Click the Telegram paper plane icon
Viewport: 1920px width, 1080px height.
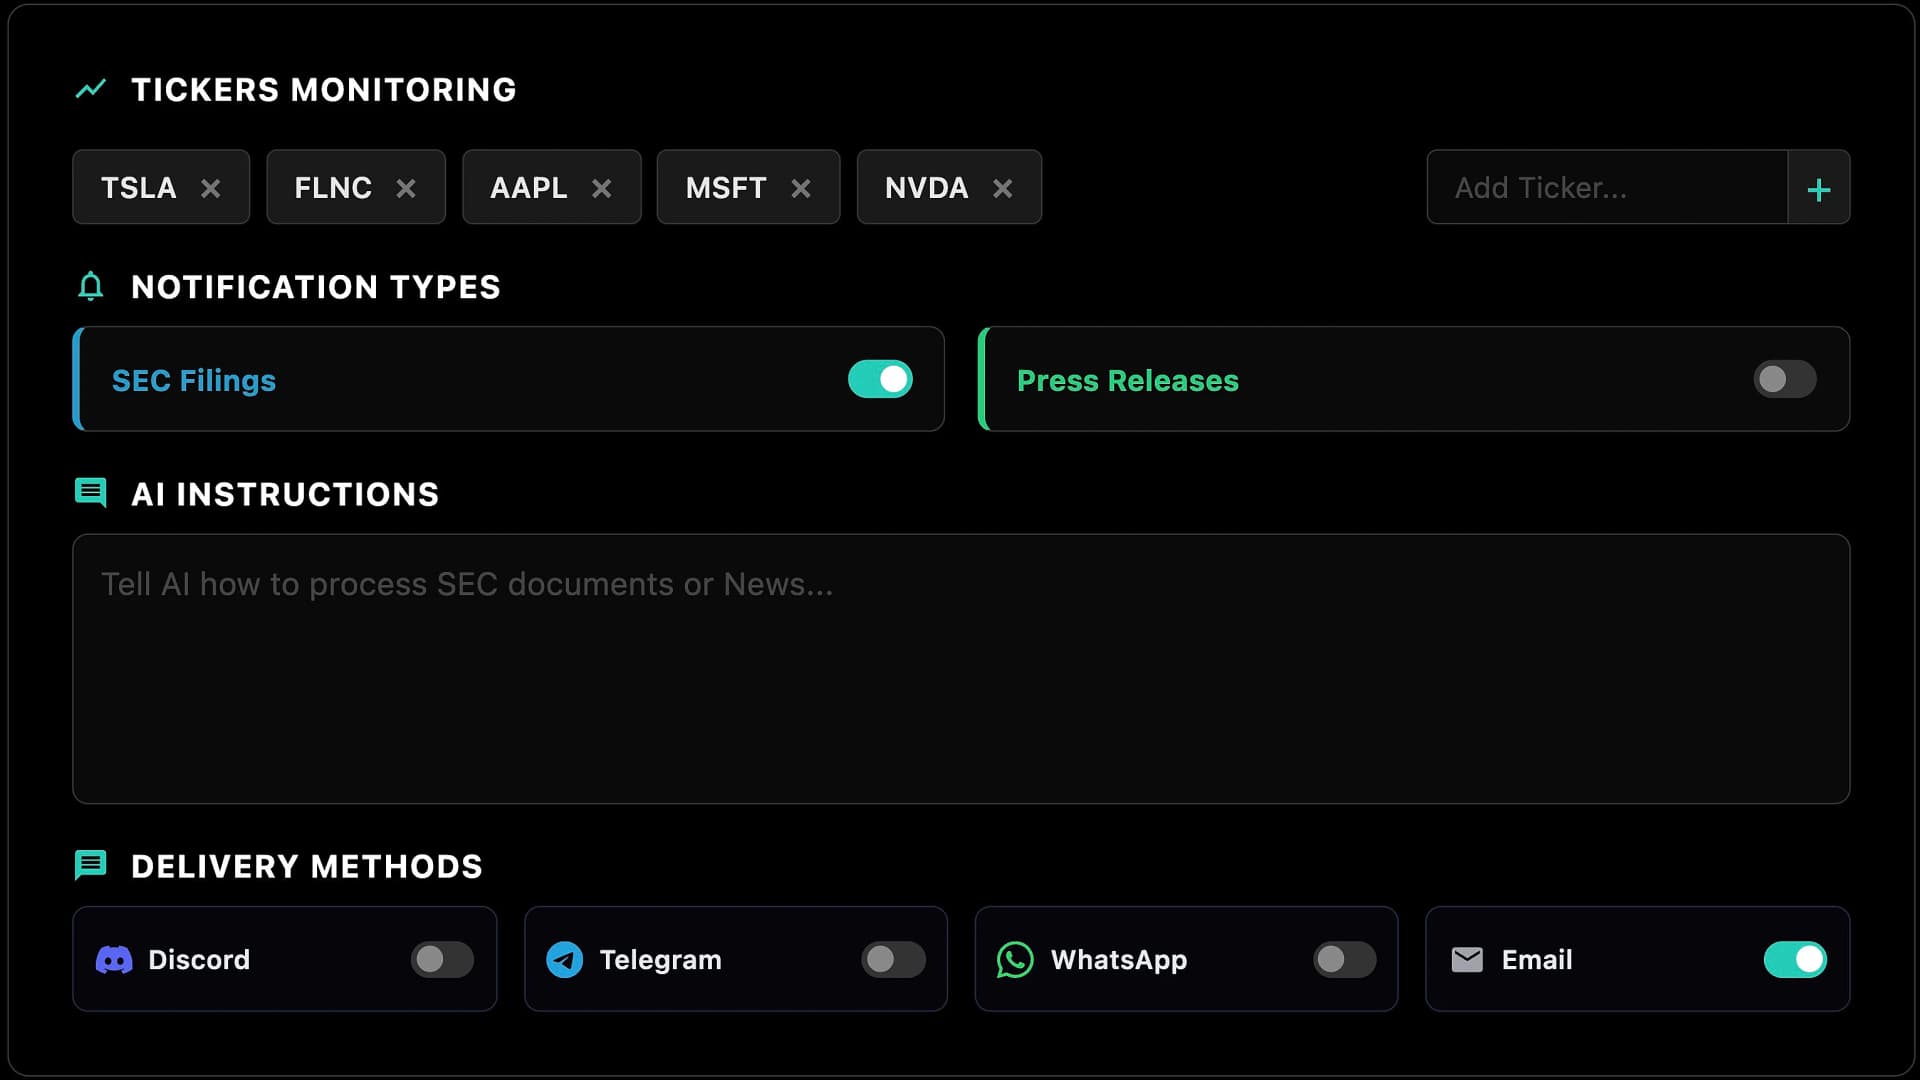coord(565,960)
